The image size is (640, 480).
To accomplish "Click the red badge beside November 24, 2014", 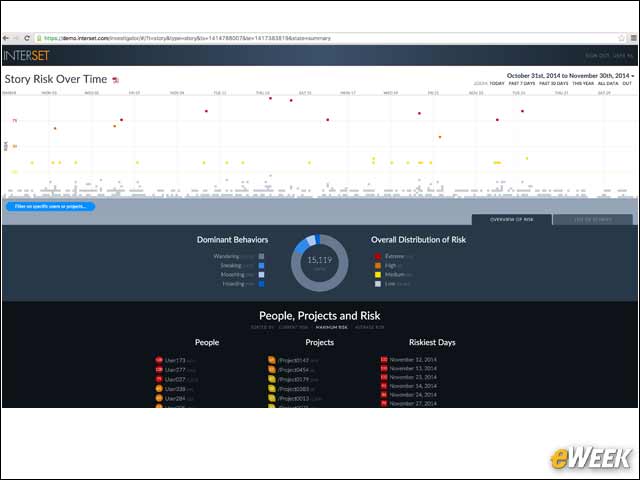I will coord(384,395).
